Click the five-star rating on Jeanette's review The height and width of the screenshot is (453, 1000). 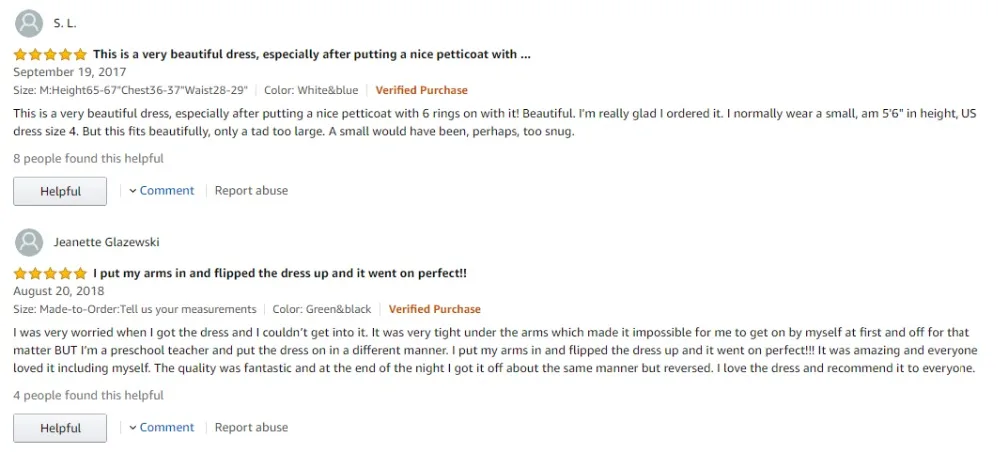pyautogui.click(x=50, y=273)
